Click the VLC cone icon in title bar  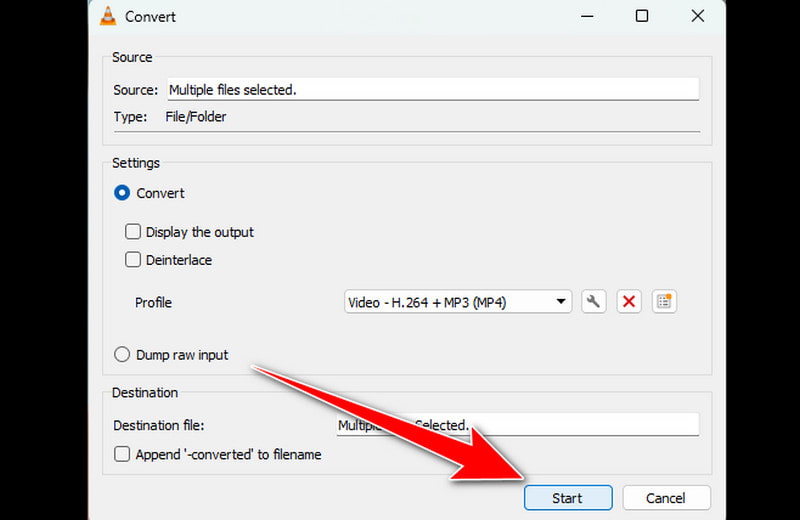click(107, 16)
